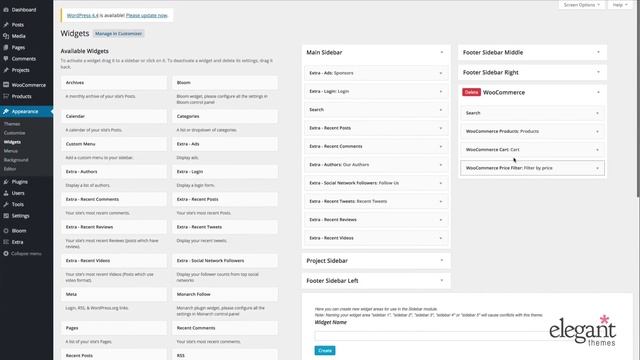
Task: Click the Bloom icon in sidebar
Action: 6,231
